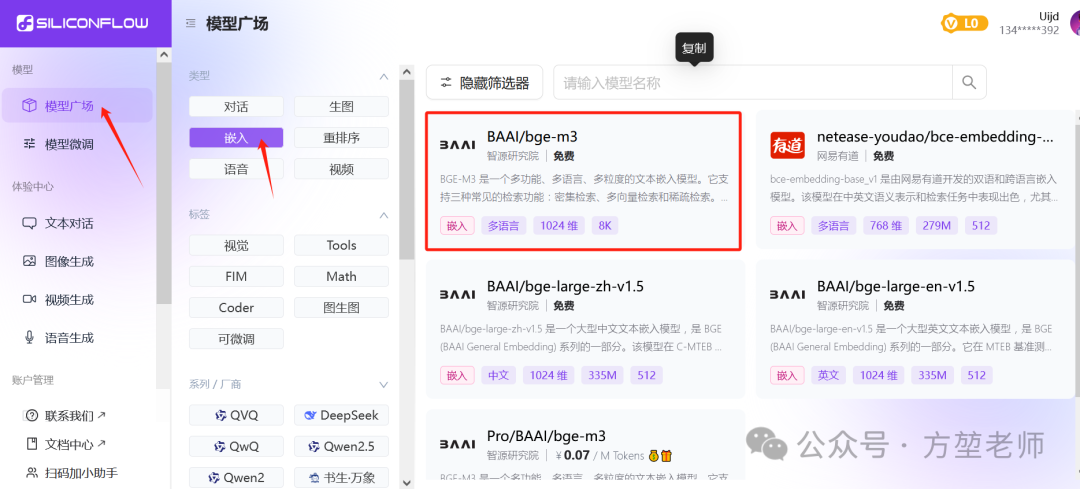Open the 联系我们 external link
Image resolution: width=1080 pixels, height=489 pixels.
(66, 416)
